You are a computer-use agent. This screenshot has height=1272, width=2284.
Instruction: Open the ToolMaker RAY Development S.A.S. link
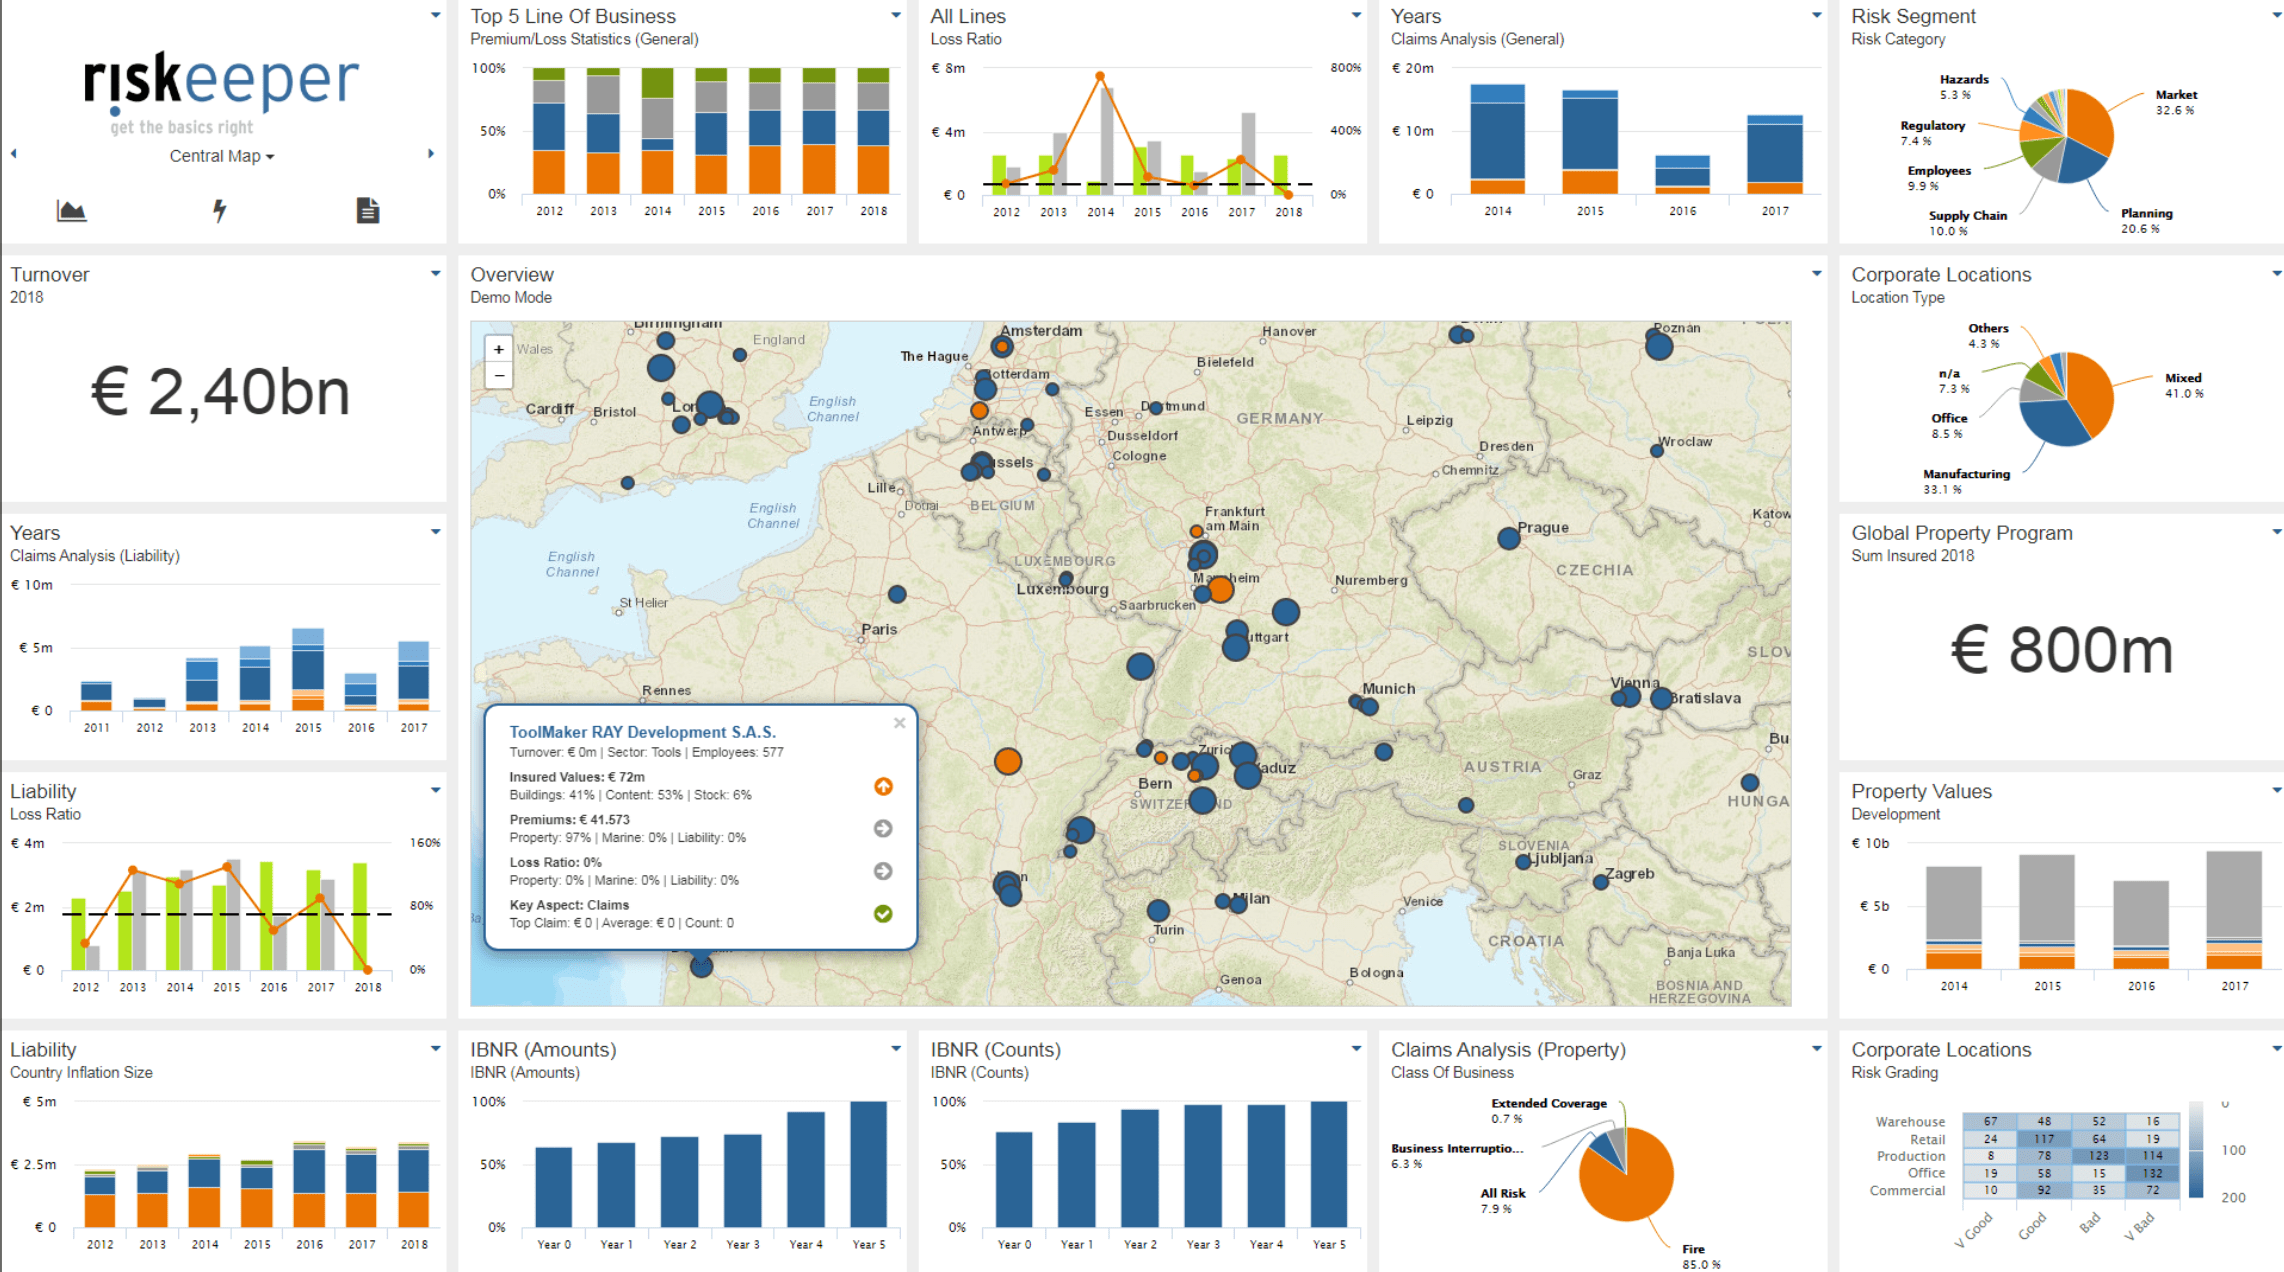642,732
